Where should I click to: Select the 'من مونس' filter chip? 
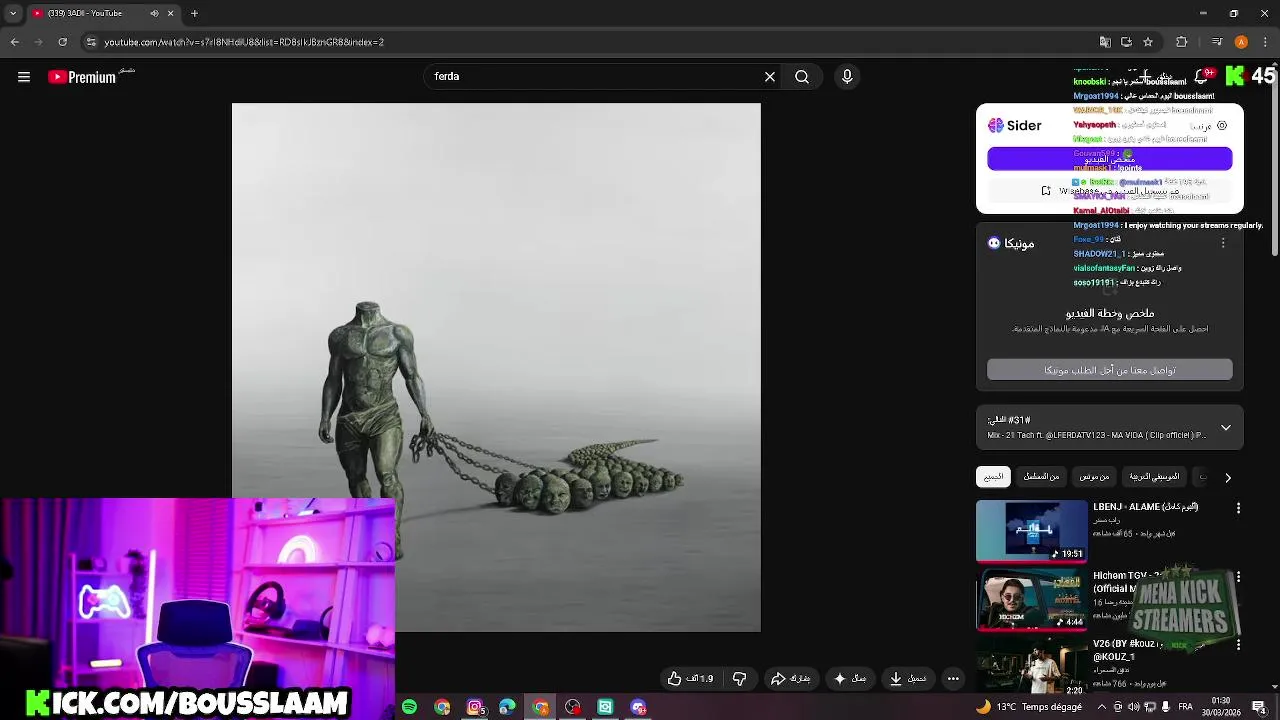click(1095, 477)
